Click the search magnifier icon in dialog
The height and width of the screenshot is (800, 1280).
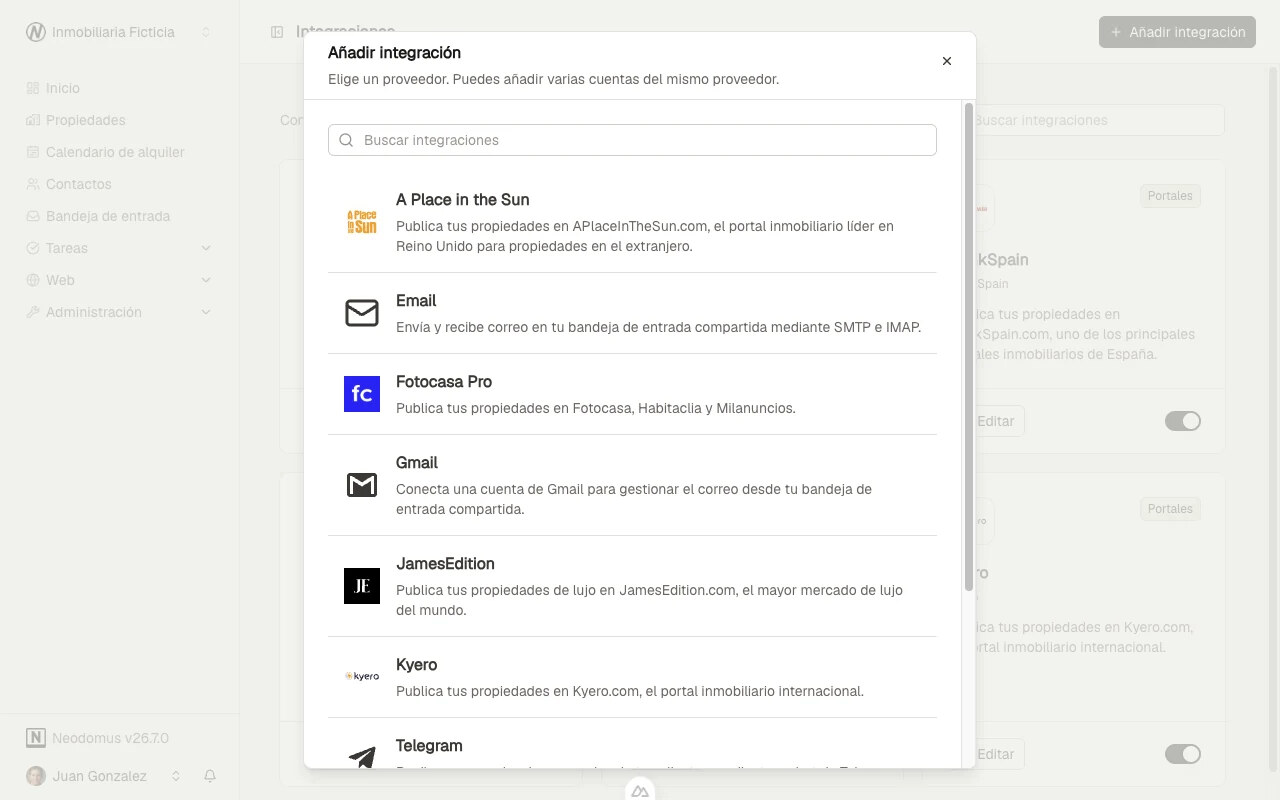point(346,140)
